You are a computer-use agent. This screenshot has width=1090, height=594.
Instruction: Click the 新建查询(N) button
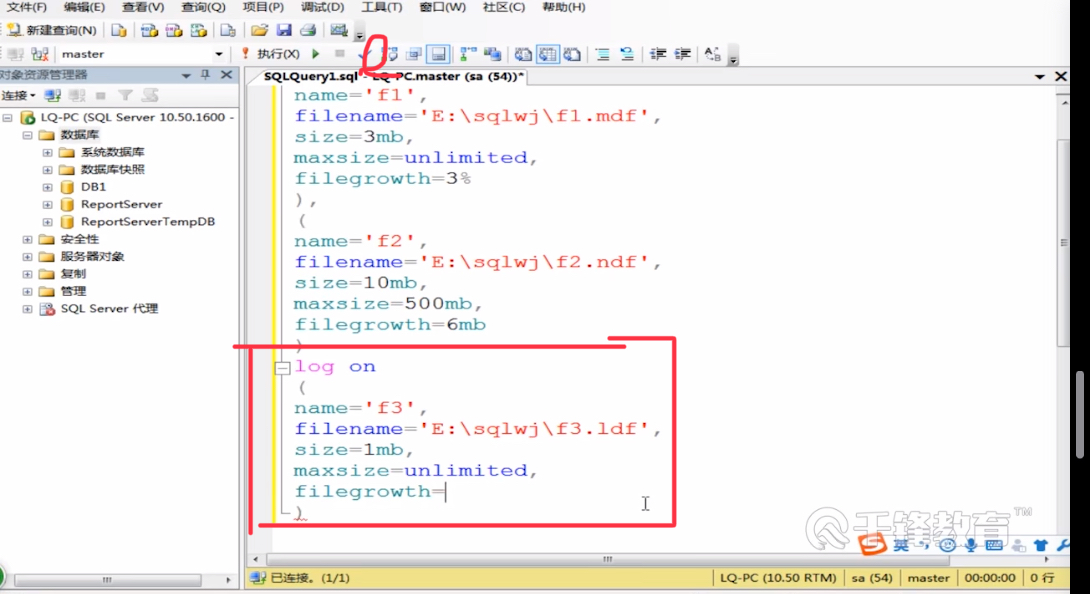point(52,30)
